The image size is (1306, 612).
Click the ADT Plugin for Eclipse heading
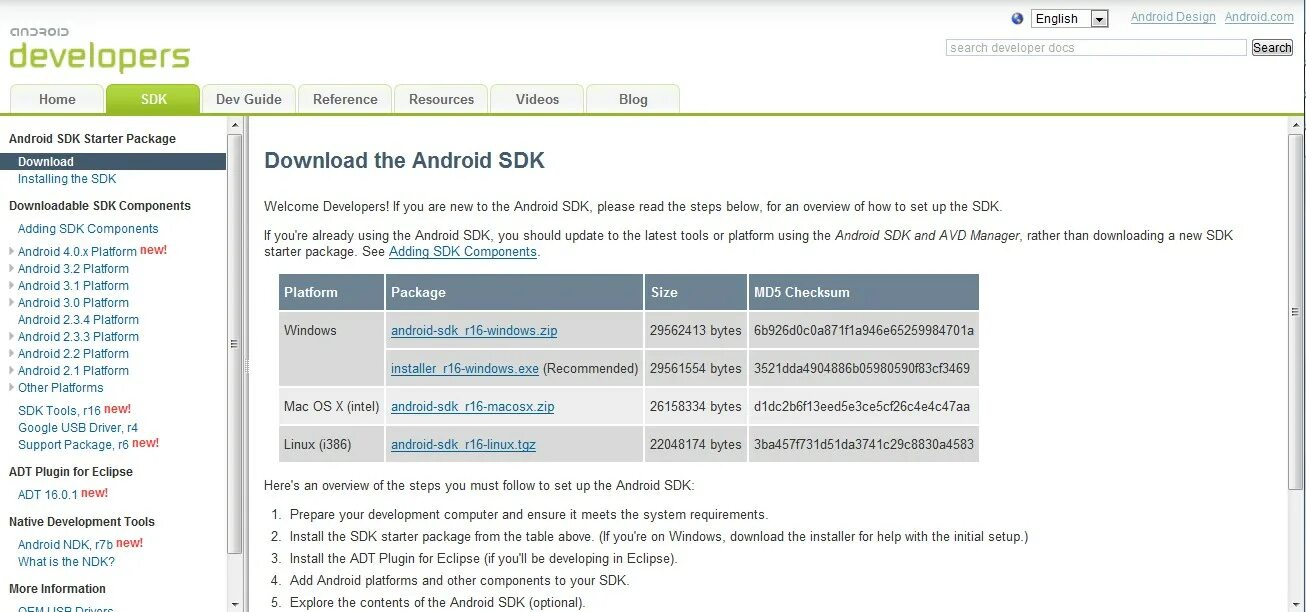[x=71, y=472]
